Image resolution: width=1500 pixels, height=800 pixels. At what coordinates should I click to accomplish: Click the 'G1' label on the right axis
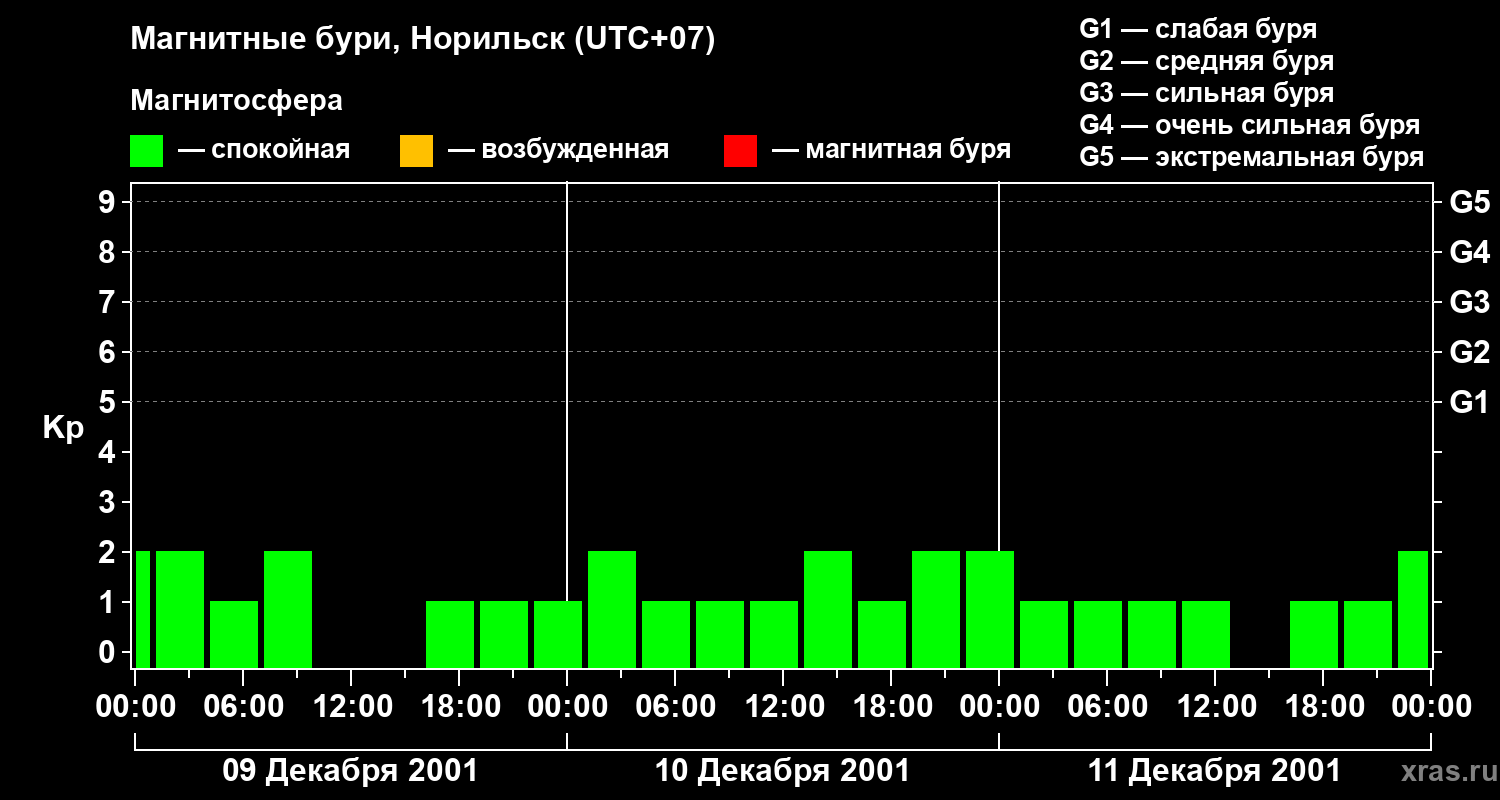(x=1470, y=402)
